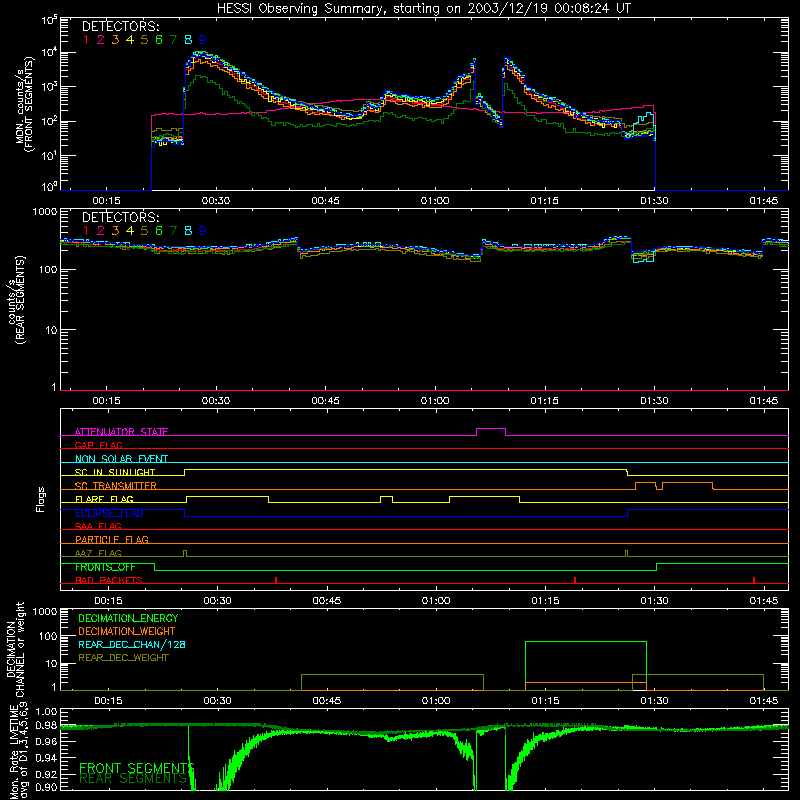Click the 00:45 tick label under the decimation panel

coord(327,701)
